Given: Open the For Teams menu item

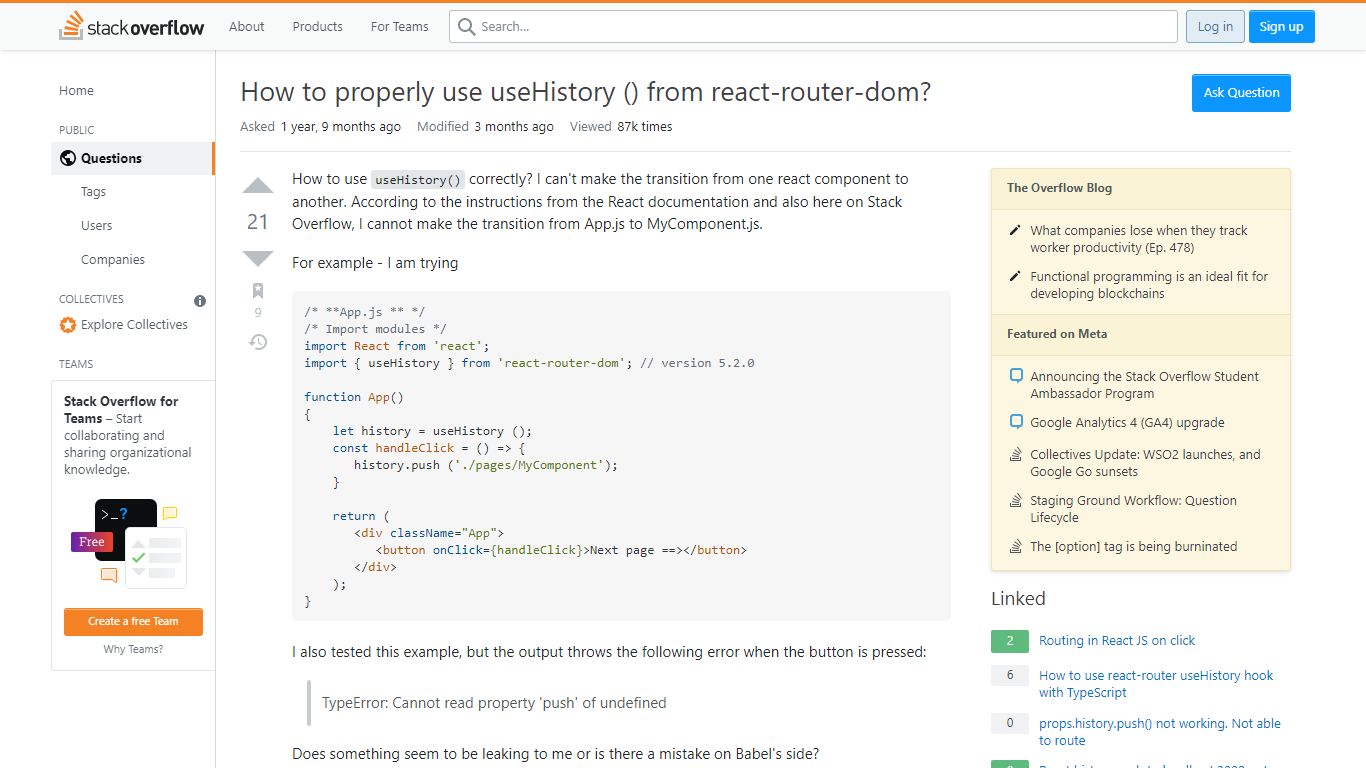Looking at the screenshot, I should 400,27.
